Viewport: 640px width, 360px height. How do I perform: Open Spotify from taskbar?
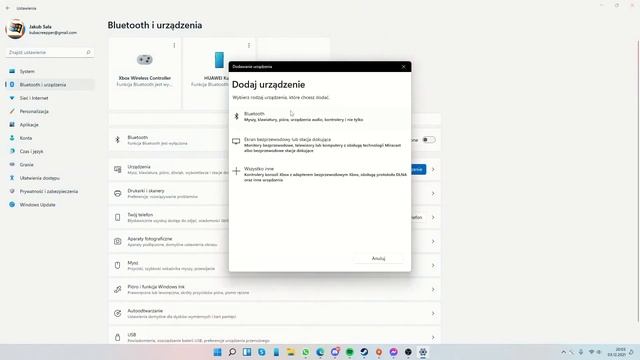click(349, 352)
